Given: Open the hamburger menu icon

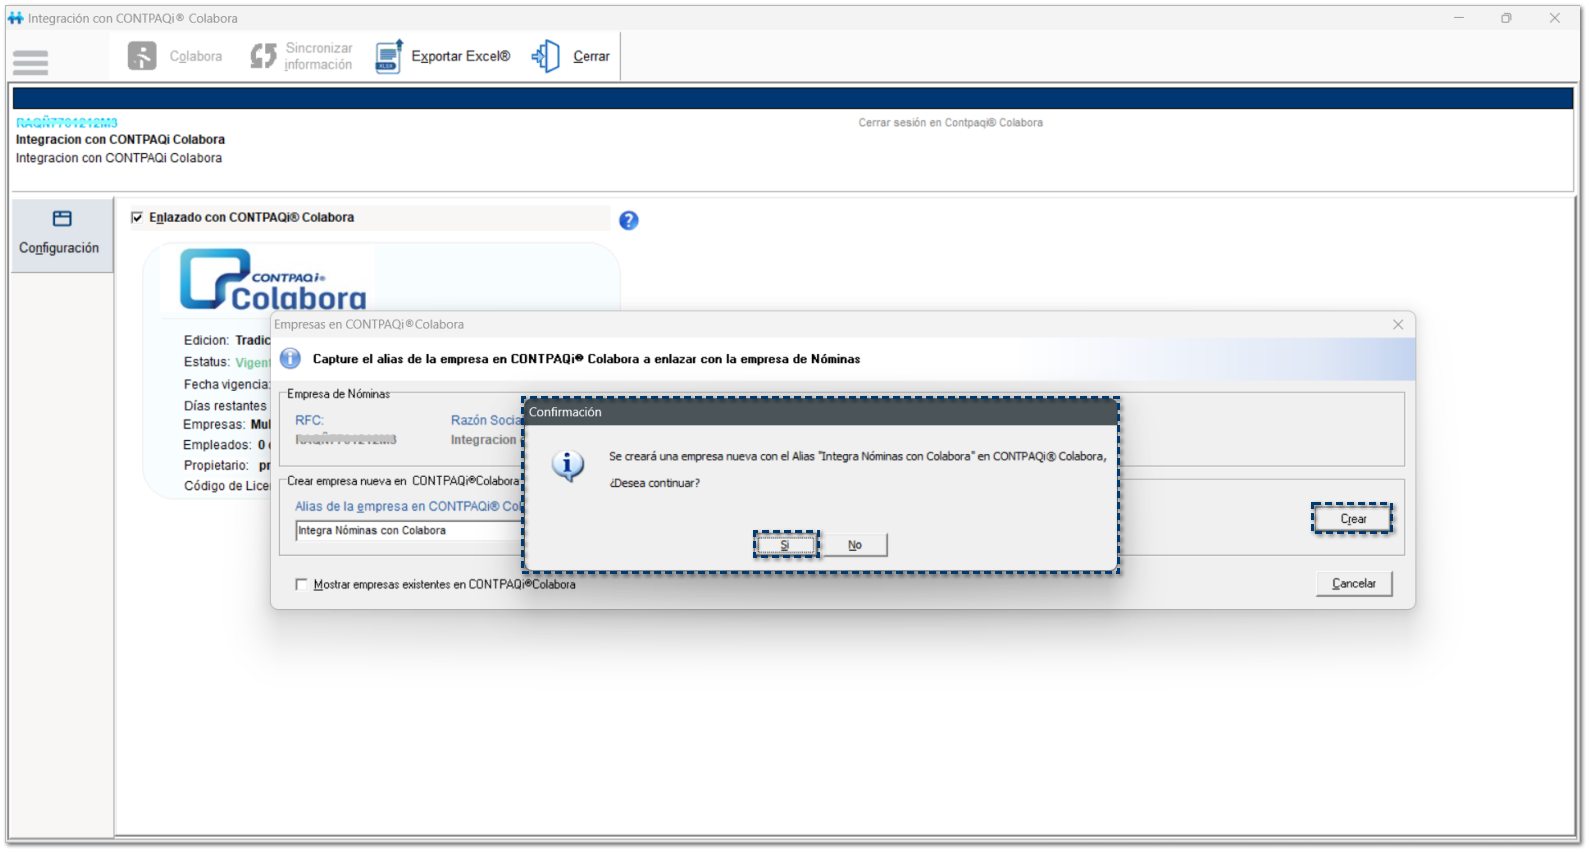Looking at the screenshot, I should (30, 62).
